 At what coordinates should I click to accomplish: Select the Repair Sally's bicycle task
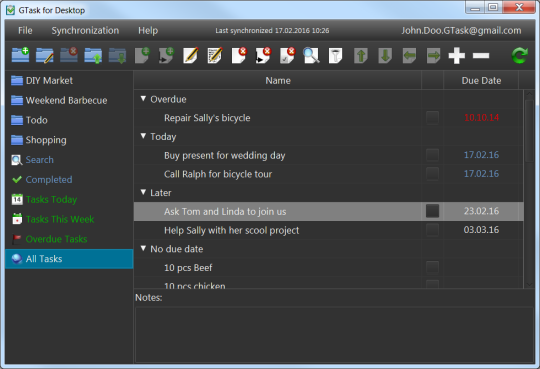(x=207, y=118)
